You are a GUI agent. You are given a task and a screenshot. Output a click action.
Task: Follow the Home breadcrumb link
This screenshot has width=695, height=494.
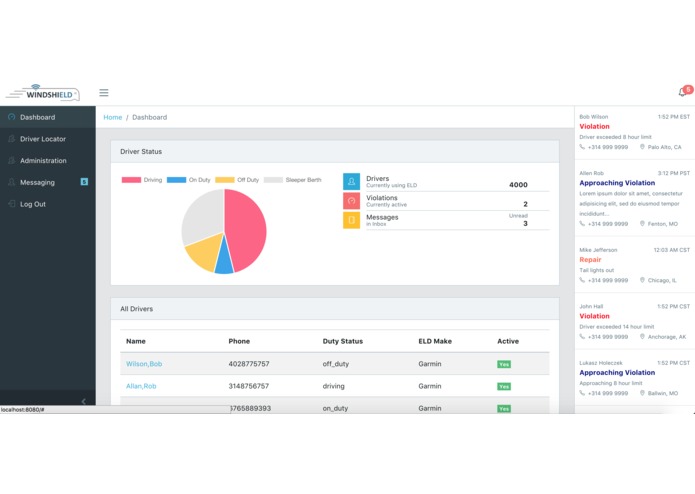tap(113, 117)
